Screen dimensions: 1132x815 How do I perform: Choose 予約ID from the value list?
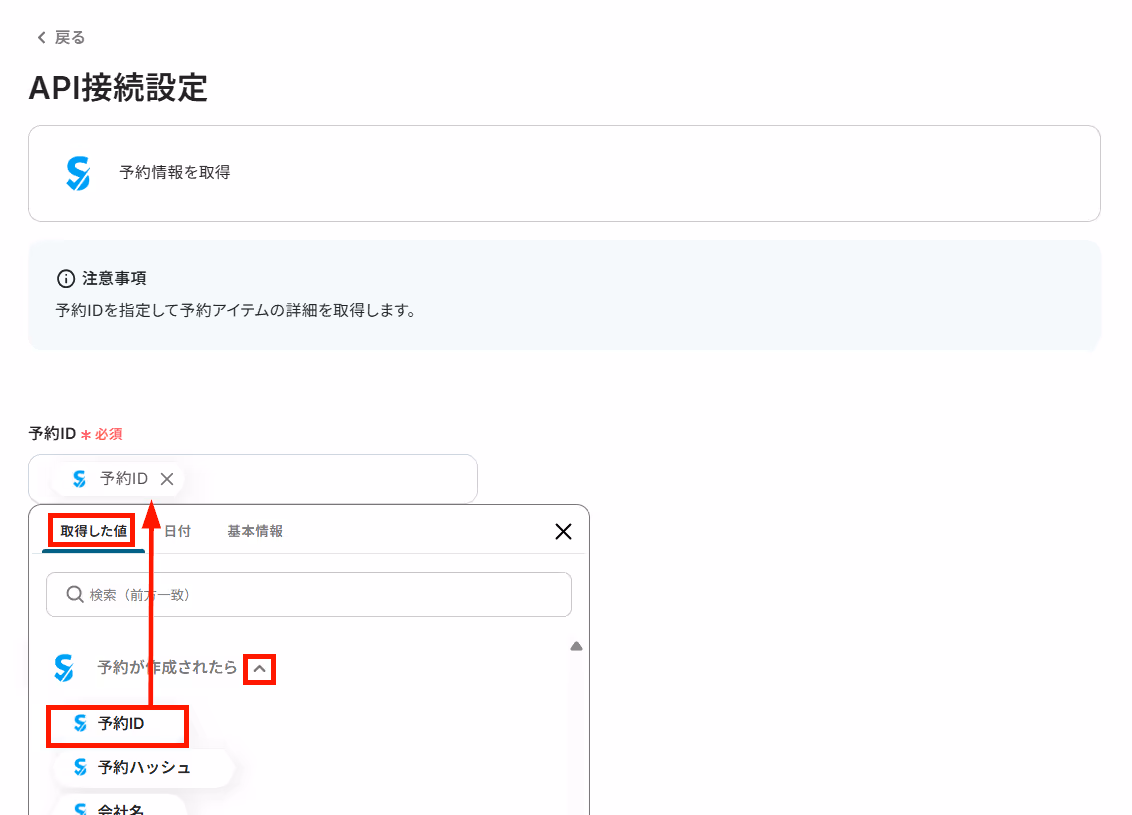pos(118,724)
